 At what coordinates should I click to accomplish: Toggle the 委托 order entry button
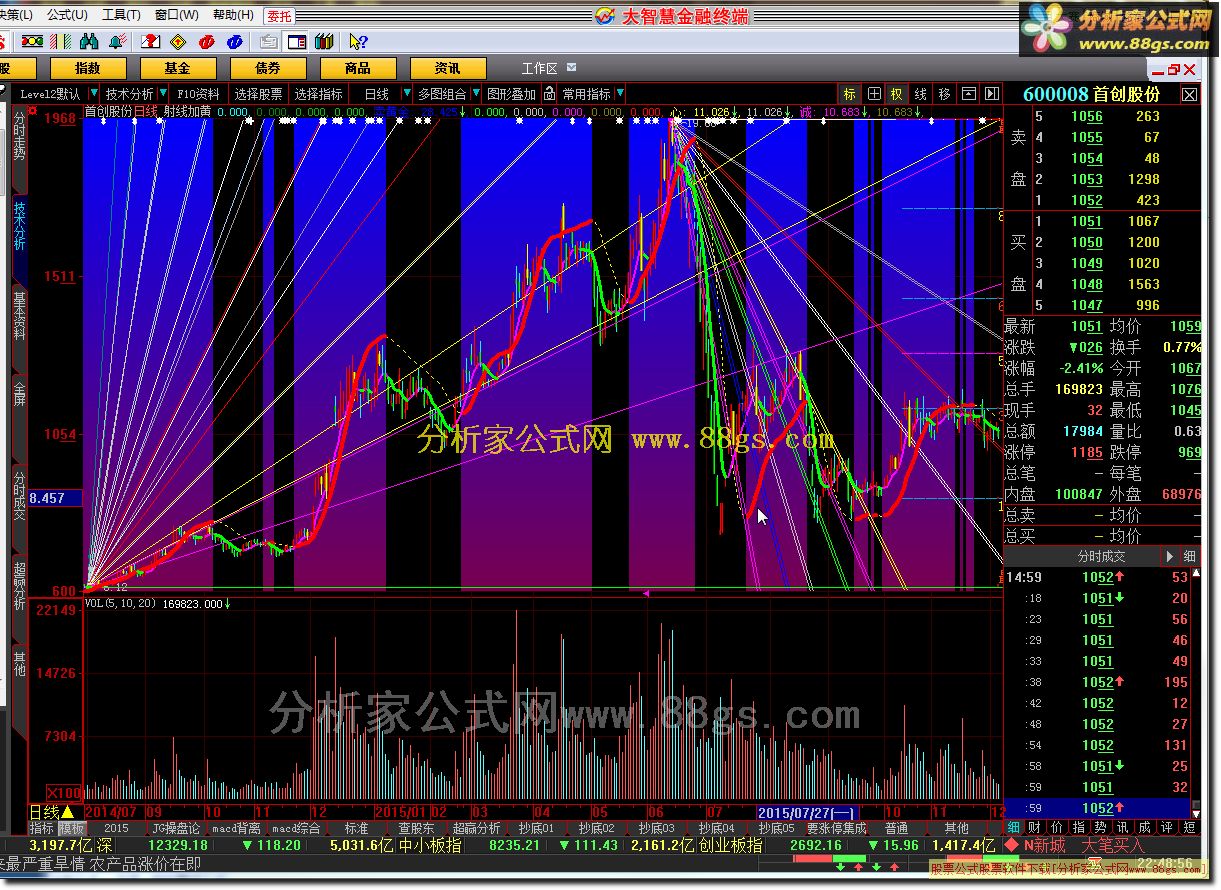coord(280,16)
